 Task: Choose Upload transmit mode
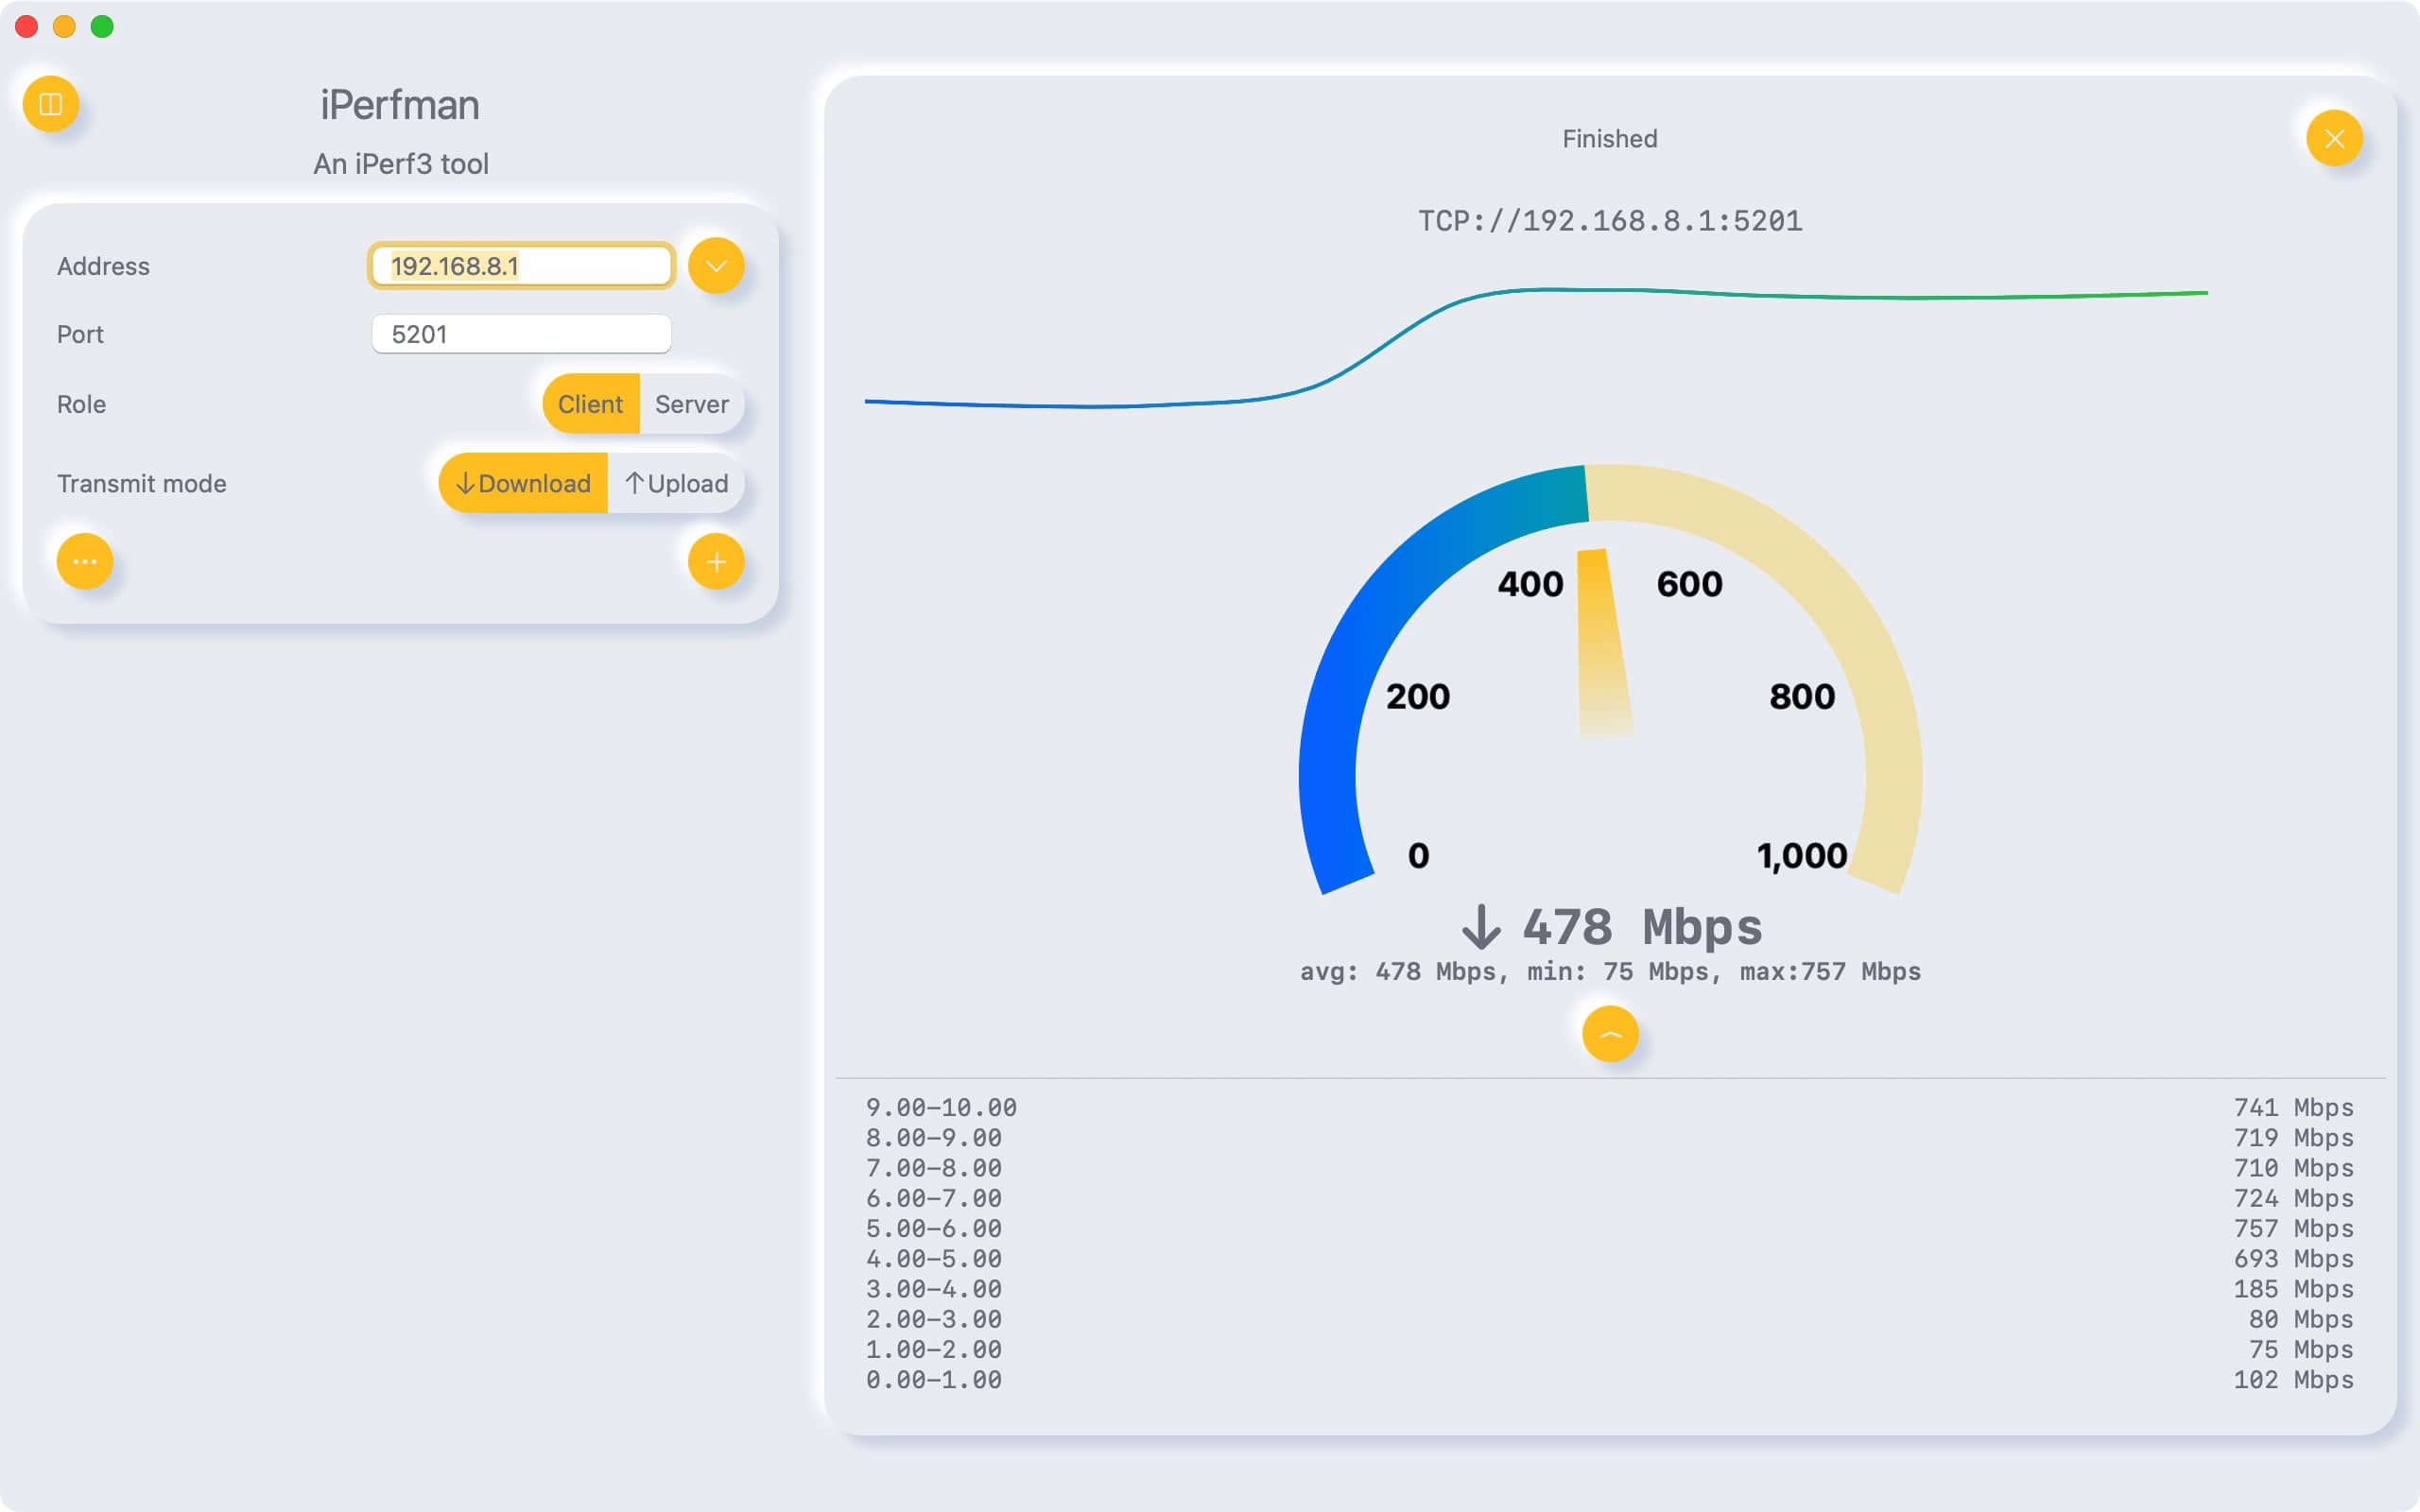[676, 483]
